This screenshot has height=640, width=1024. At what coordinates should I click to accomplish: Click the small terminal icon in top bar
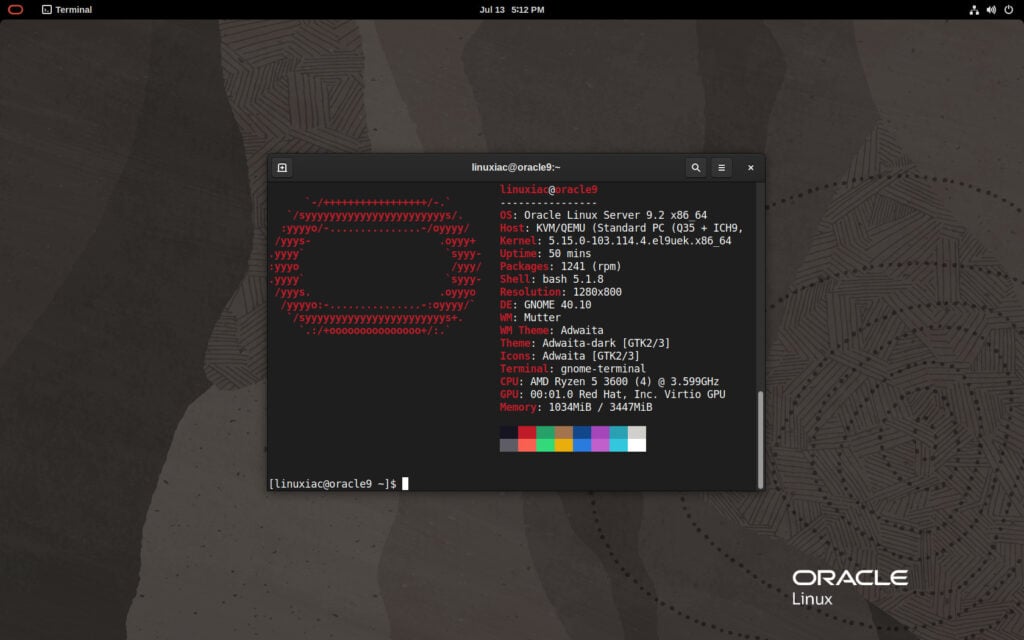click(47, 10)
